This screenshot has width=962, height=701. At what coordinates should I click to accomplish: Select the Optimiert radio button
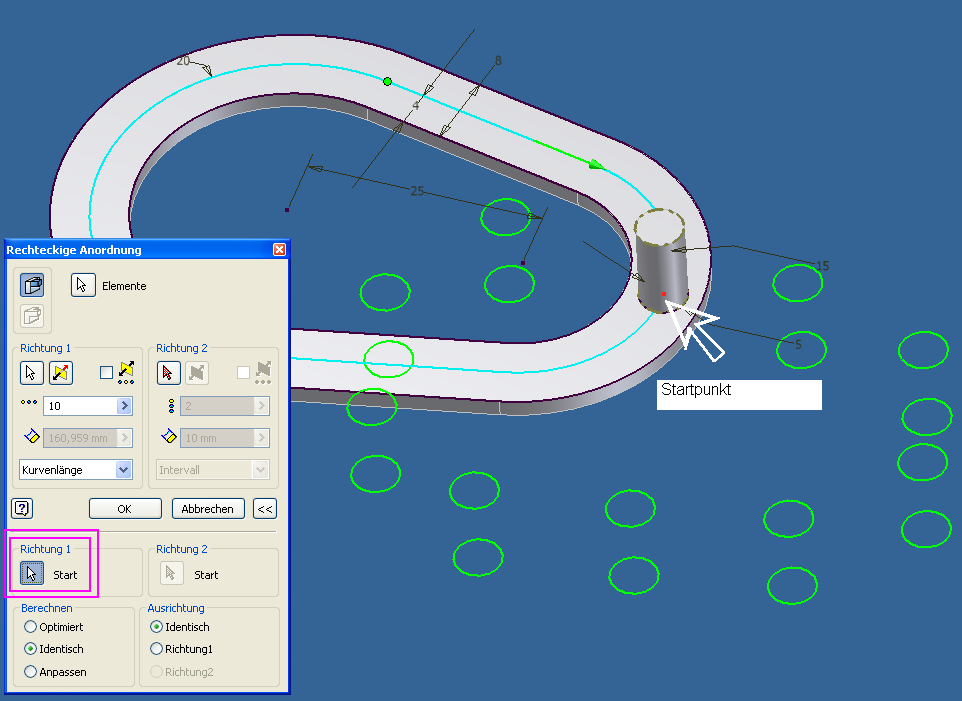[x=30, y=627]
